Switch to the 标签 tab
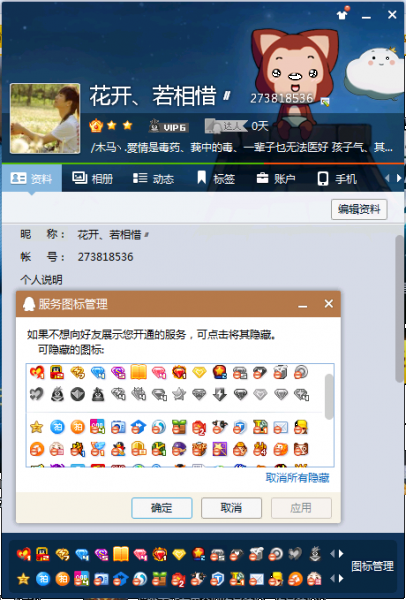The width and height of the screenshot is (406, 600). click(216, 178)
